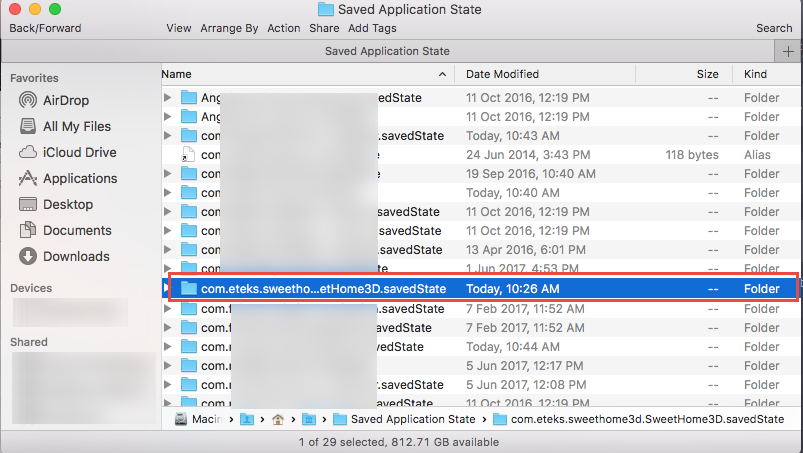
Task: Click the Shared sidebar heading
Action: click(29, 342)
